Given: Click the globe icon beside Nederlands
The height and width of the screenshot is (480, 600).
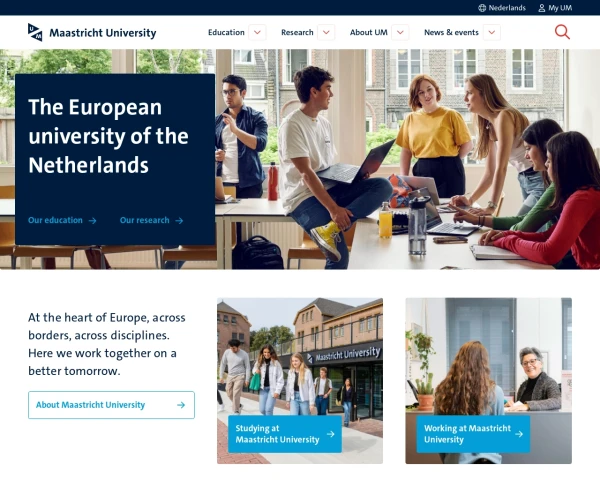Looking at the screenshot, I should [482, 8].
